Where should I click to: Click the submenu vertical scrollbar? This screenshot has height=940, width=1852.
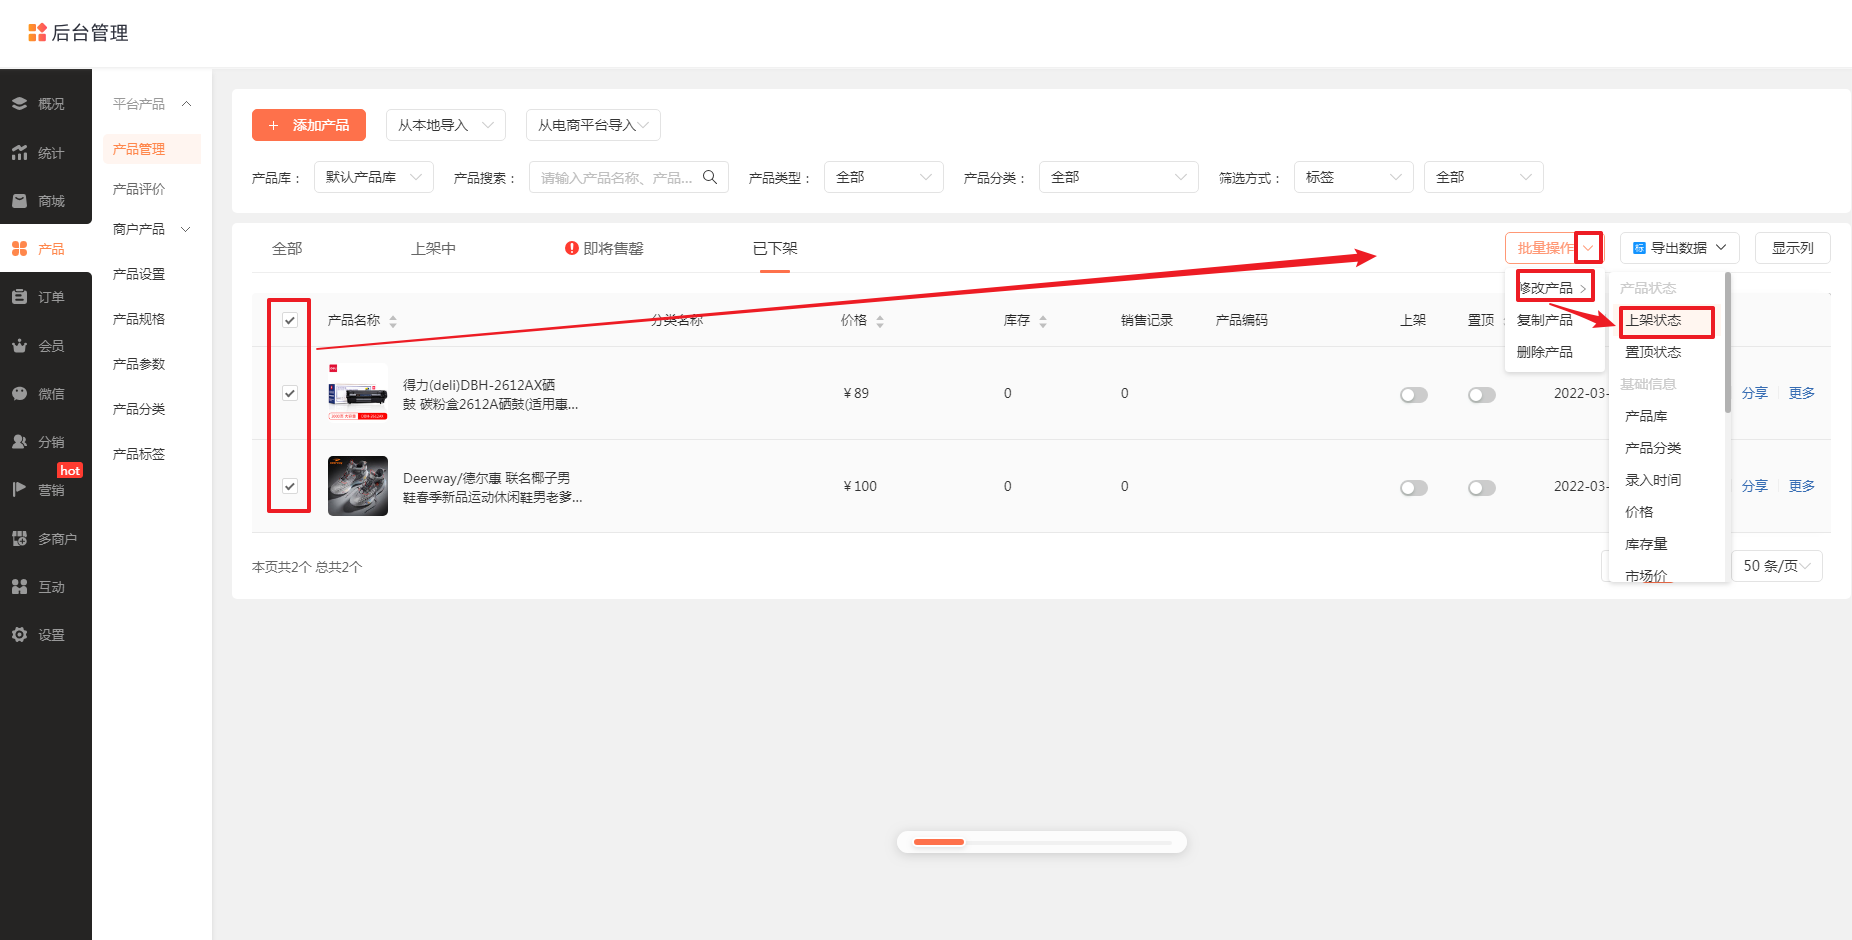1727,342
